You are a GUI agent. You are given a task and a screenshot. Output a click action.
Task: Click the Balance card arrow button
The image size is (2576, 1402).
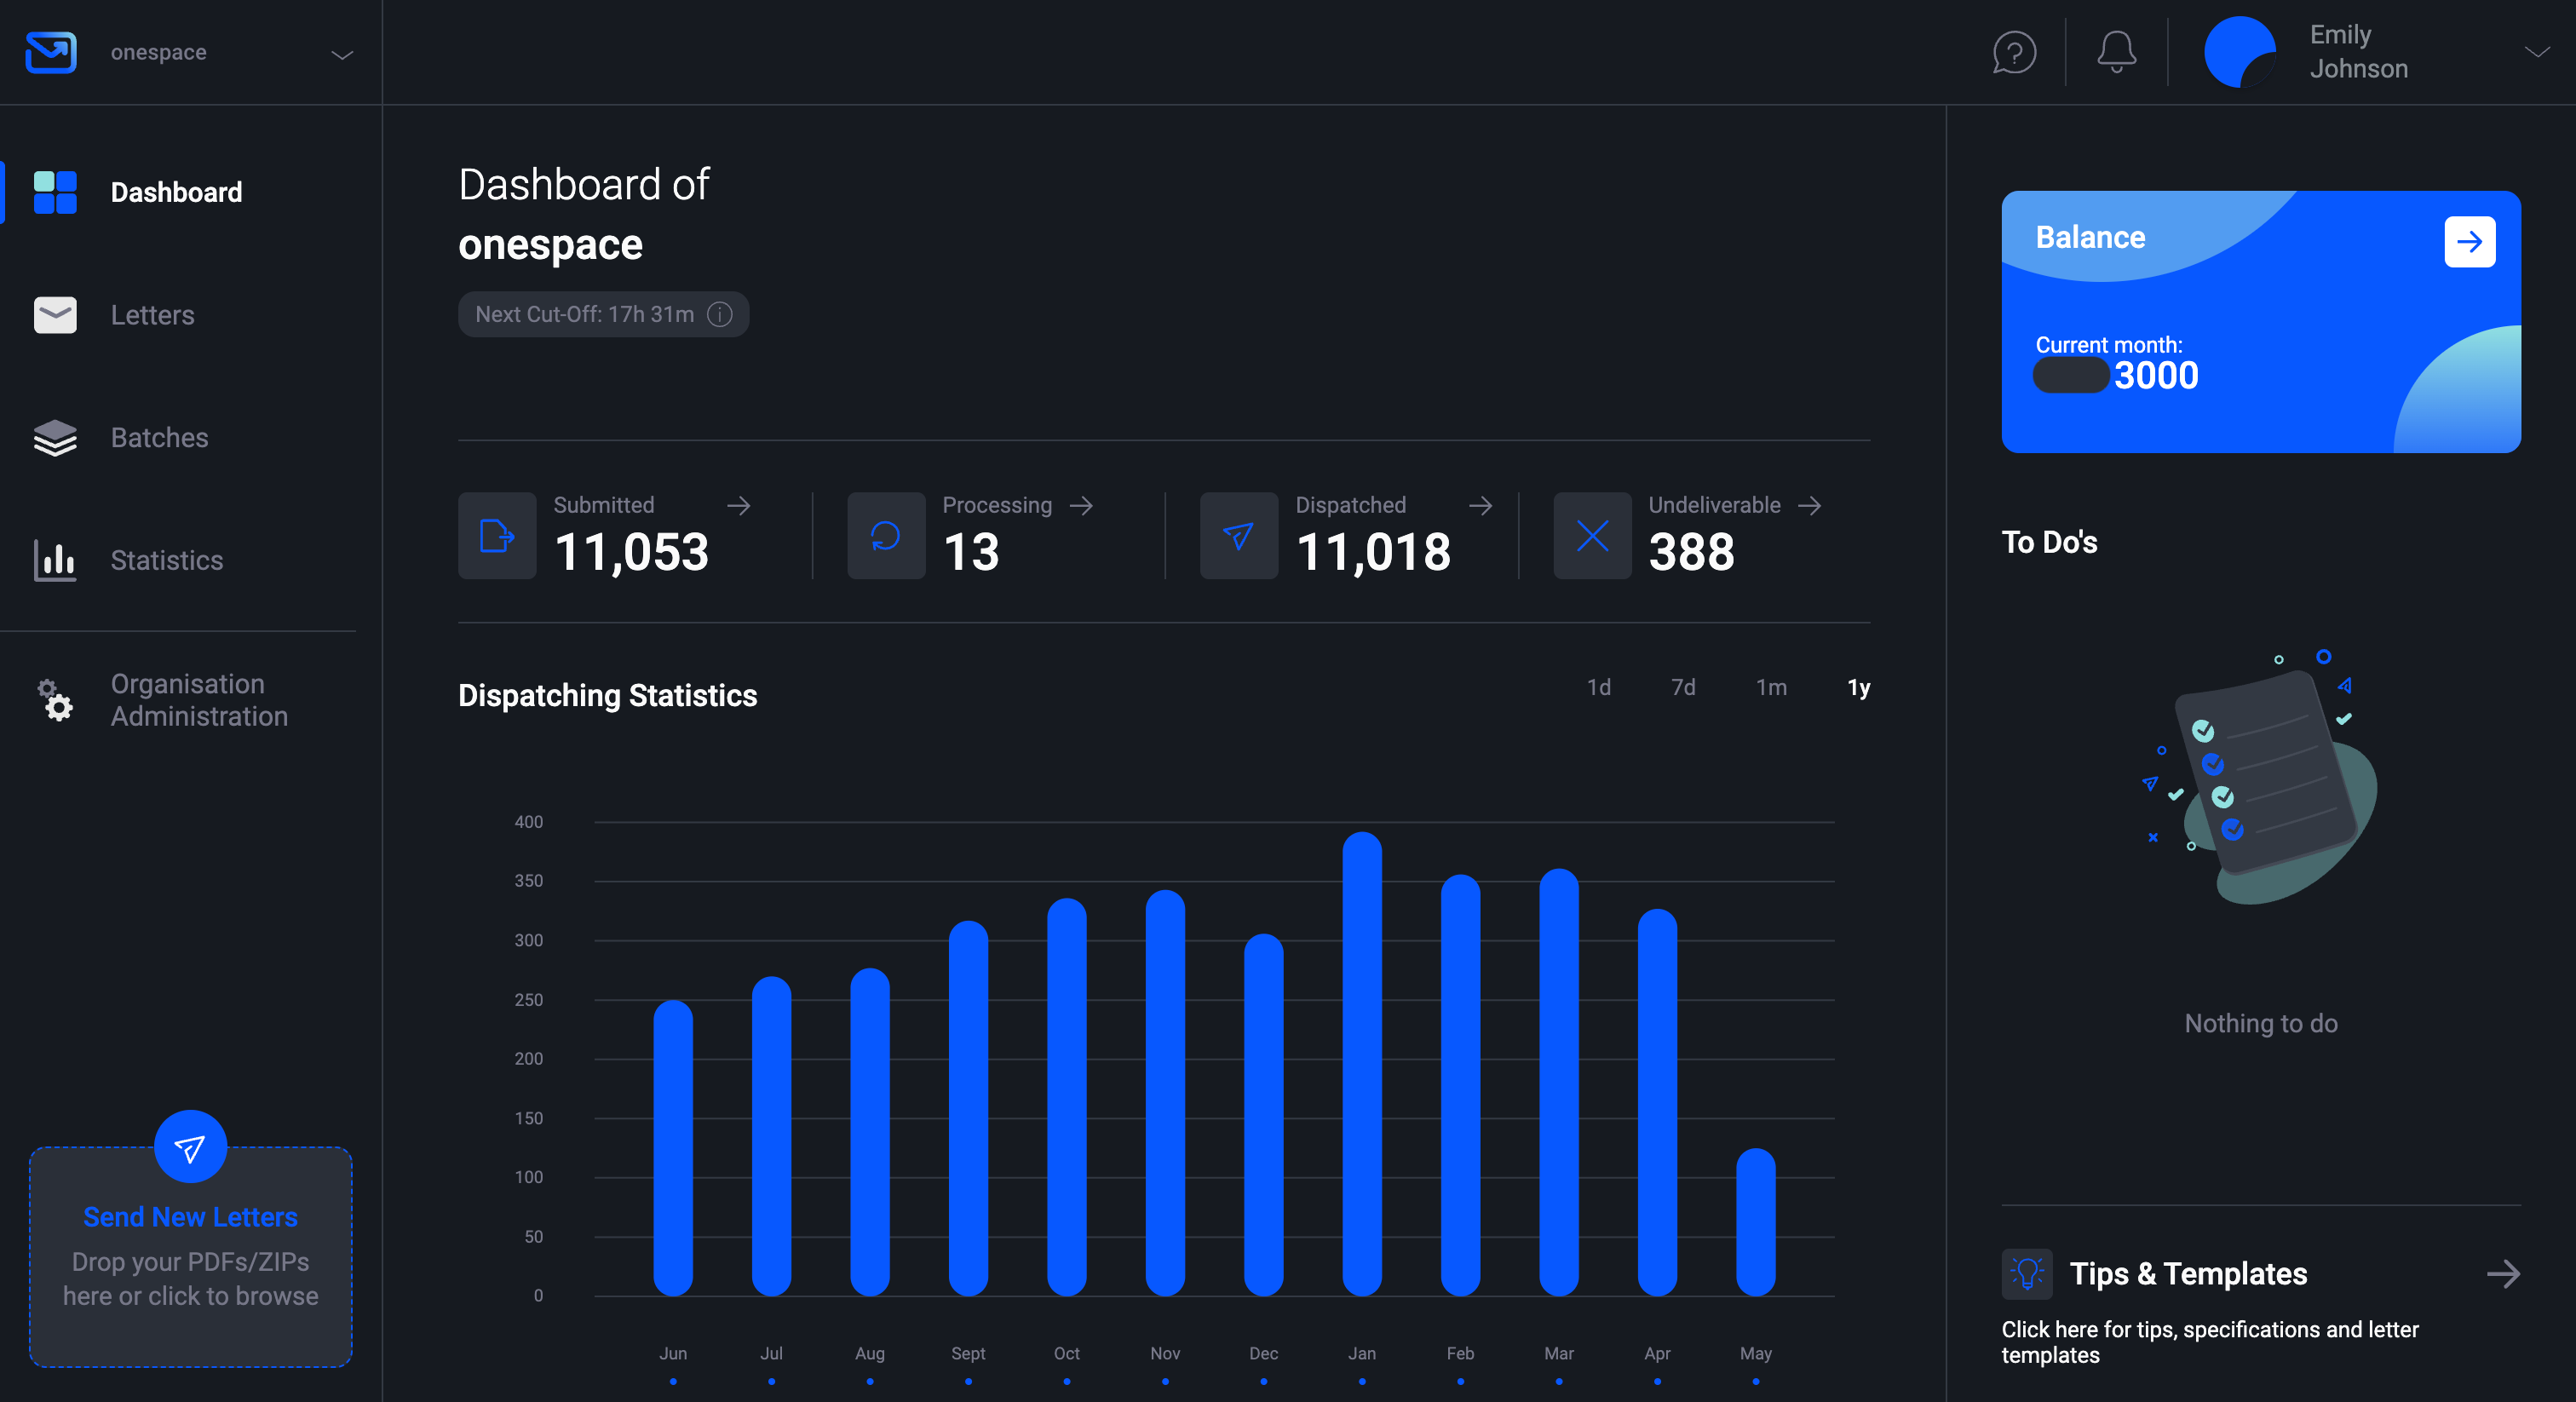click(x=2469, y=241)
